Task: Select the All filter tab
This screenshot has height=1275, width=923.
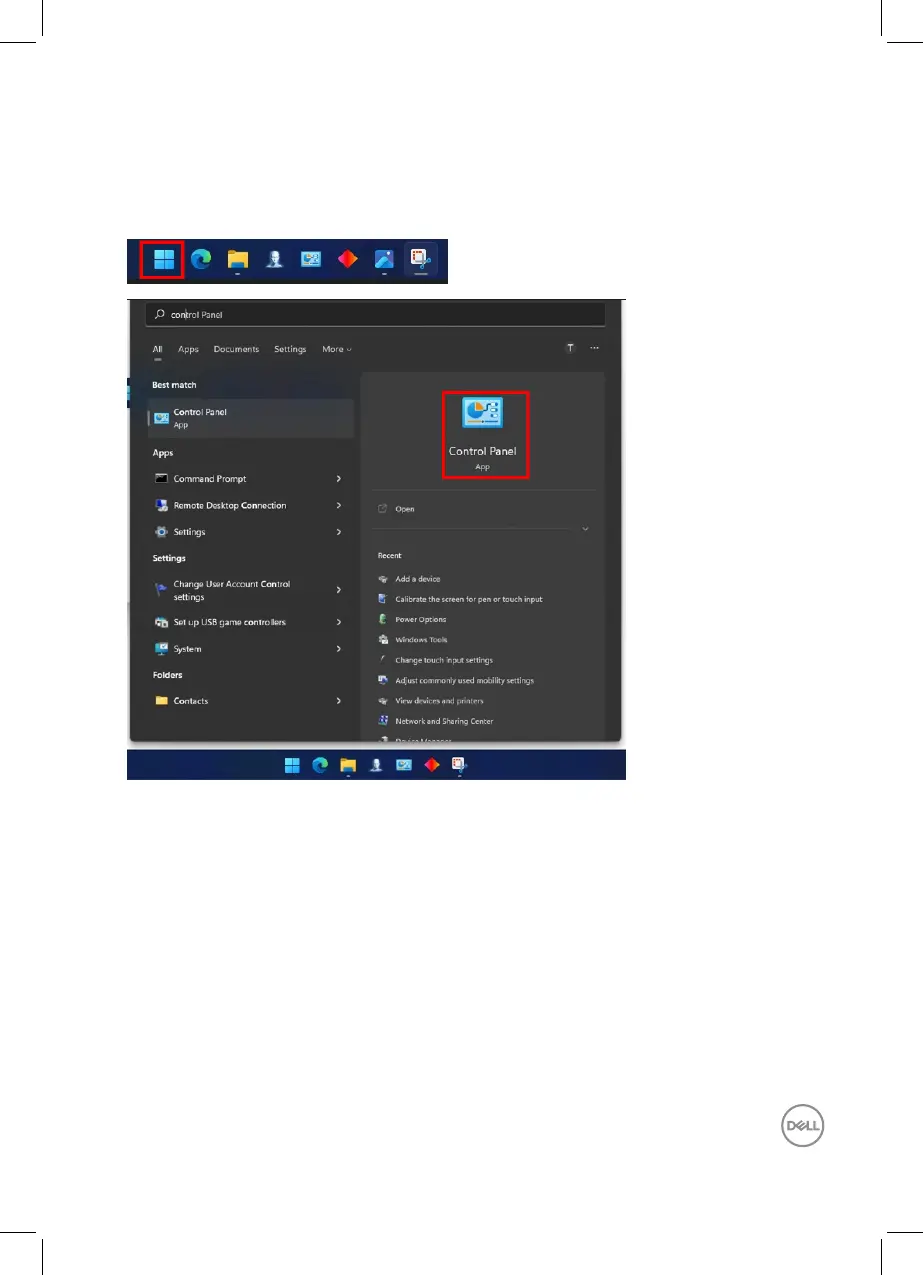Action: point(157,349)
